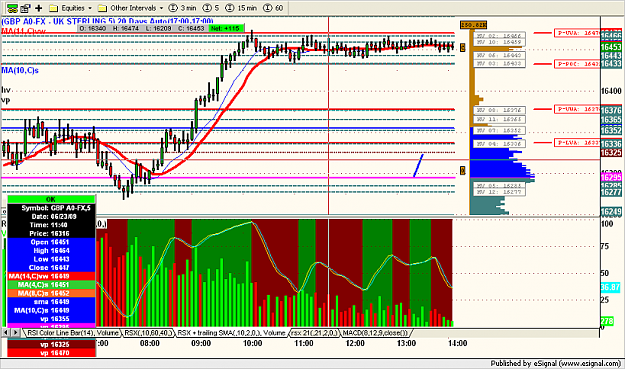Switch chart to 15 min interval
The width and height of the screenshot is (625, 369).
pos(240,8)
